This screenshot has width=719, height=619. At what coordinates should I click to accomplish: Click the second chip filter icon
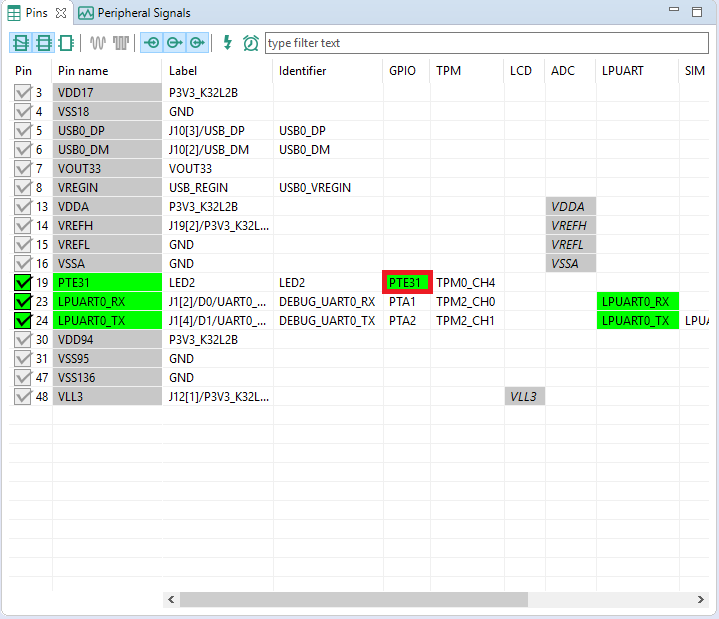43,43
